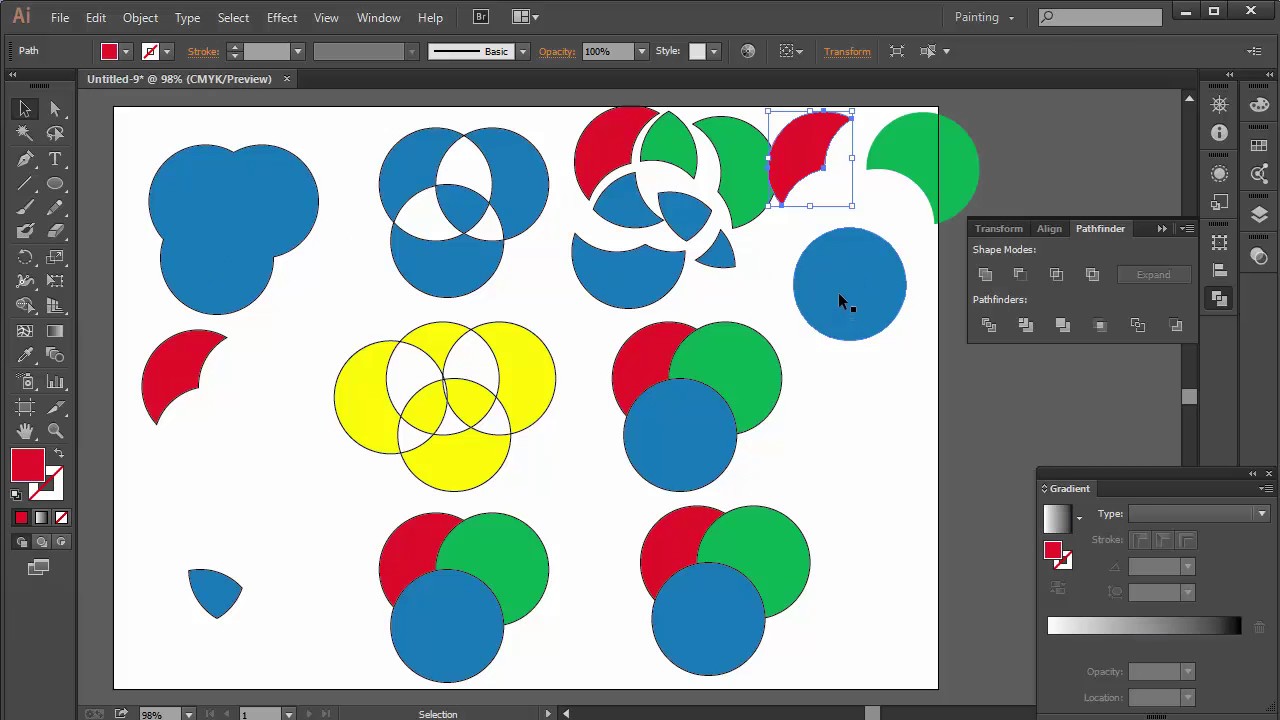1280x720 pixels.
Task: Click the Transform link in control bar
Action: pyautogui.click(x=847, y=51)
